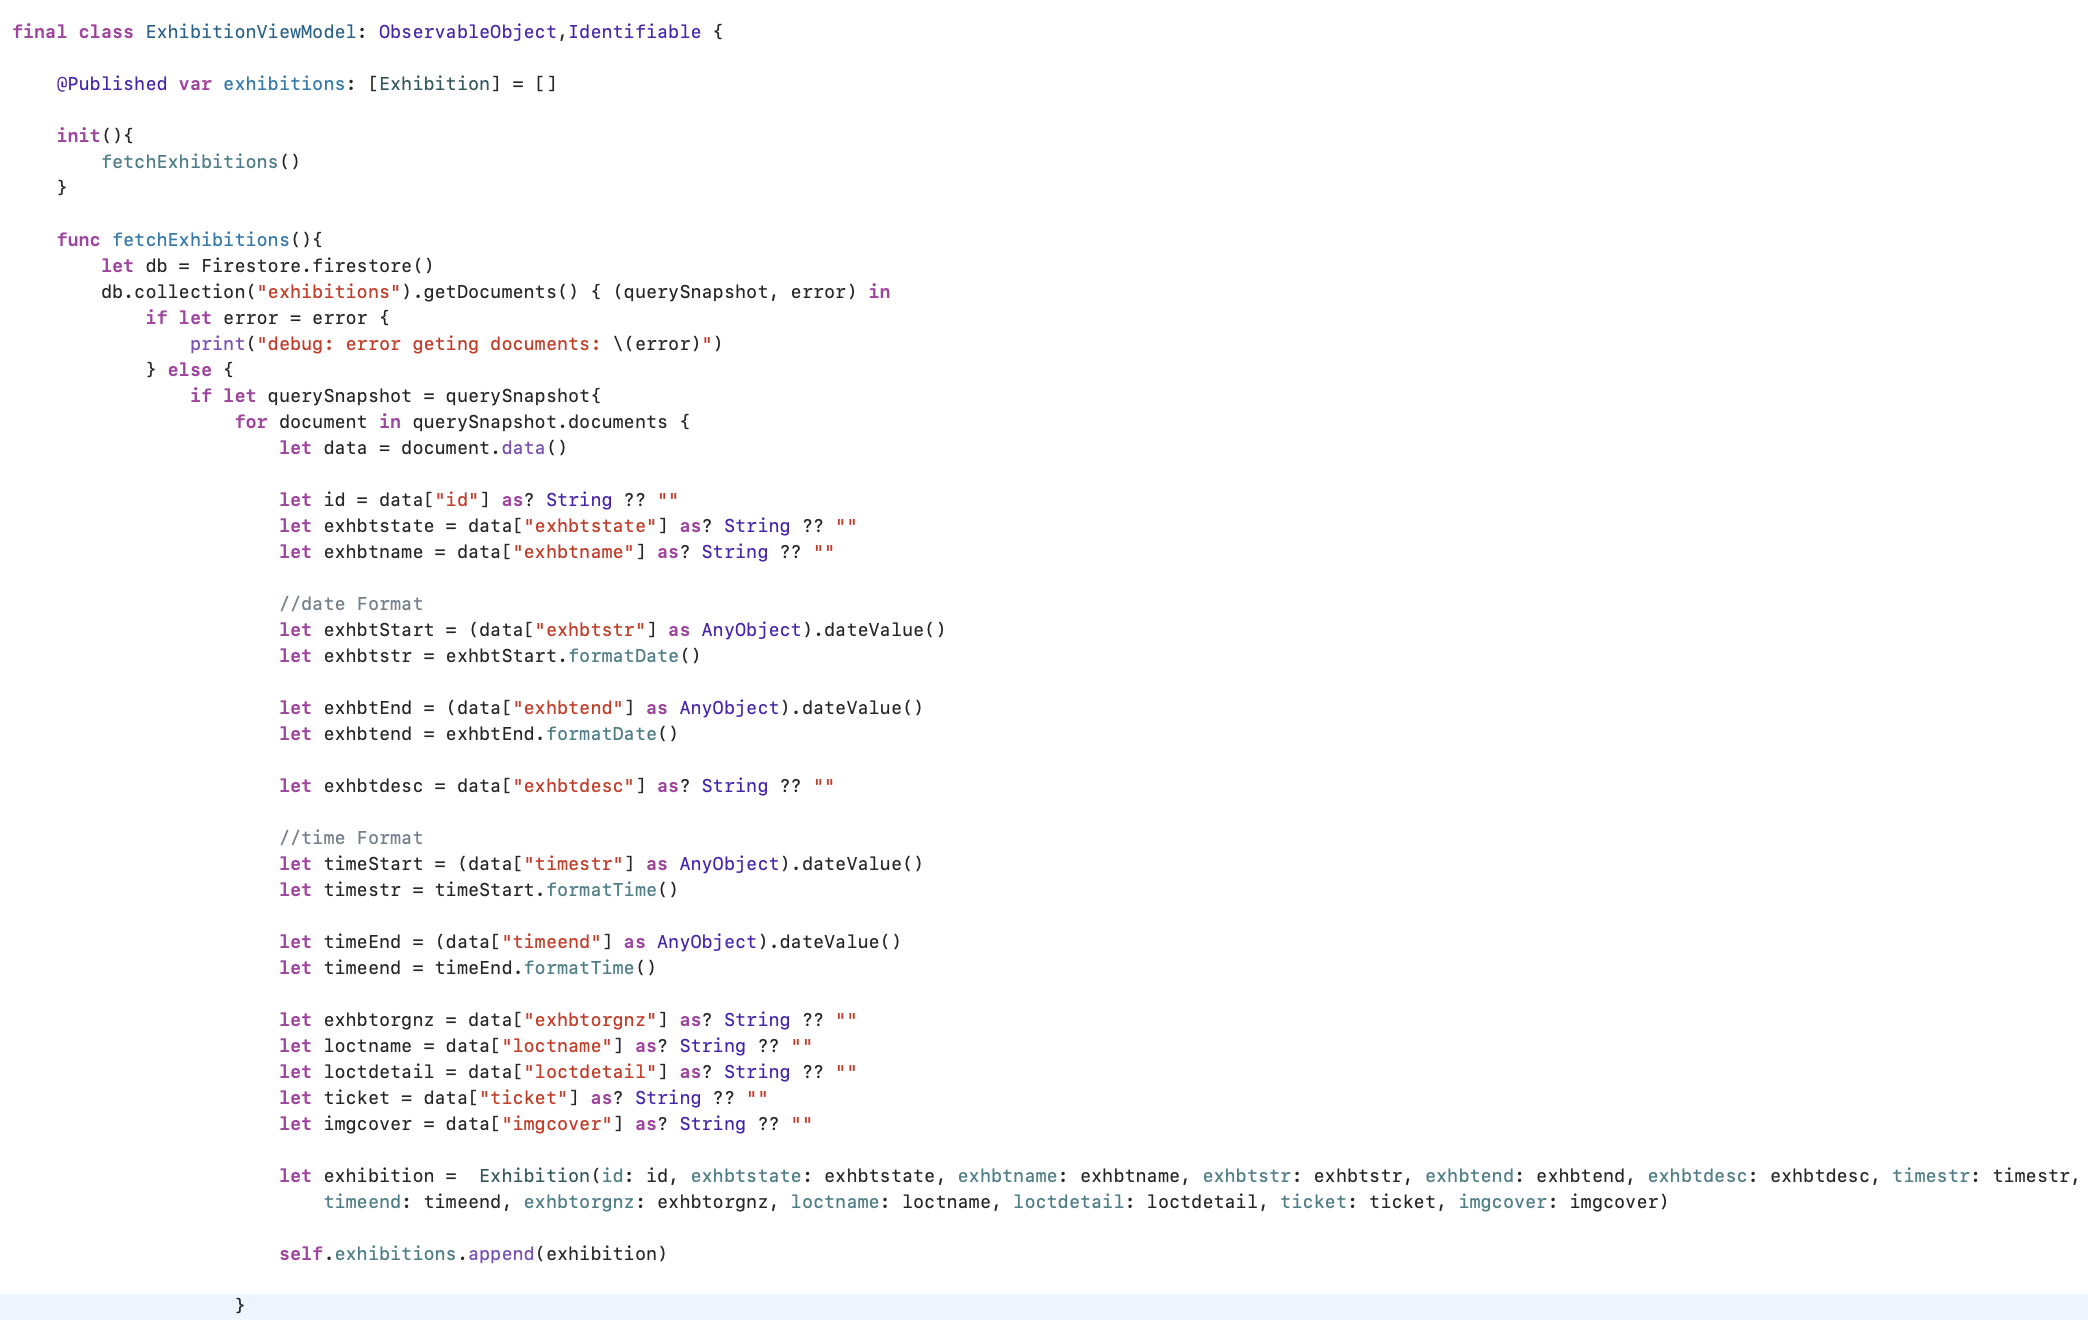Click the init keyword
This screenshot has height=1320, width=2088.
coord(78,136)
